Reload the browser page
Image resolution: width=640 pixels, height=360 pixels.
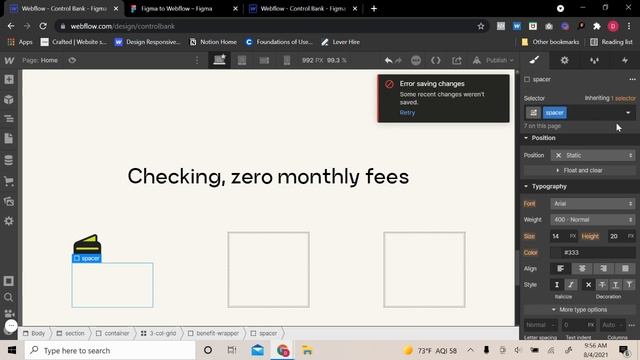pos(43,26)
